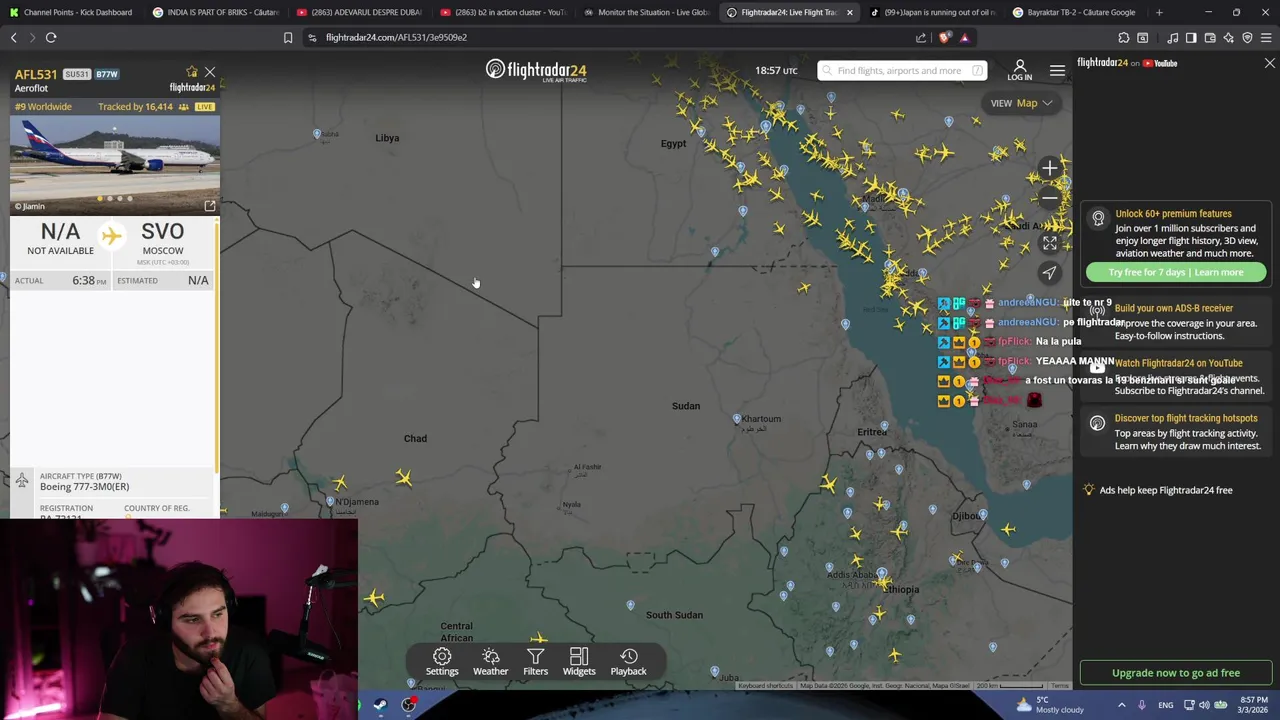Start flight Playback mode
Viewport: 1280px width, 720px height.
tap(628, 661)
